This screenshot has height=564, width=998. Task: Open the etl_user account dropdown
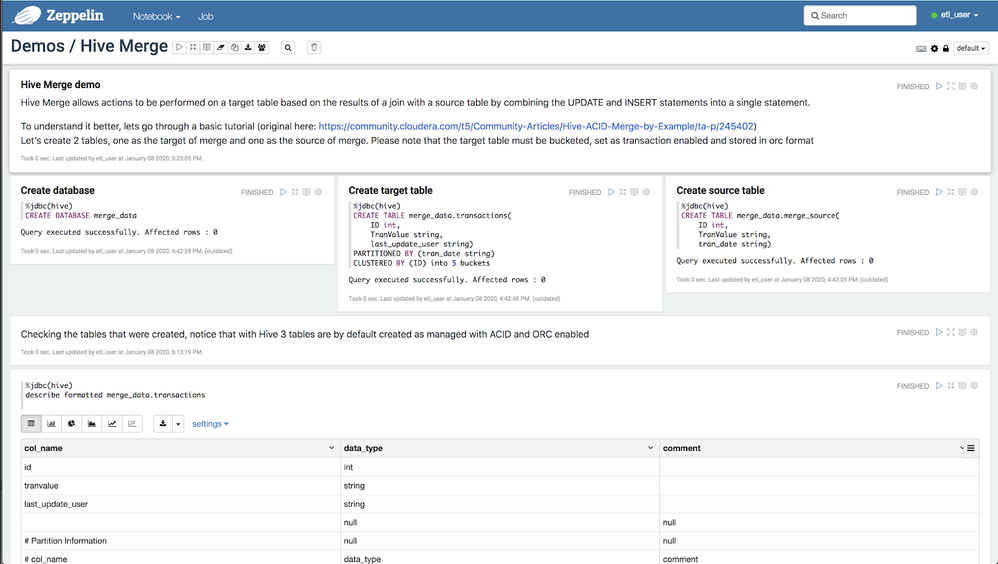(958, 16)
